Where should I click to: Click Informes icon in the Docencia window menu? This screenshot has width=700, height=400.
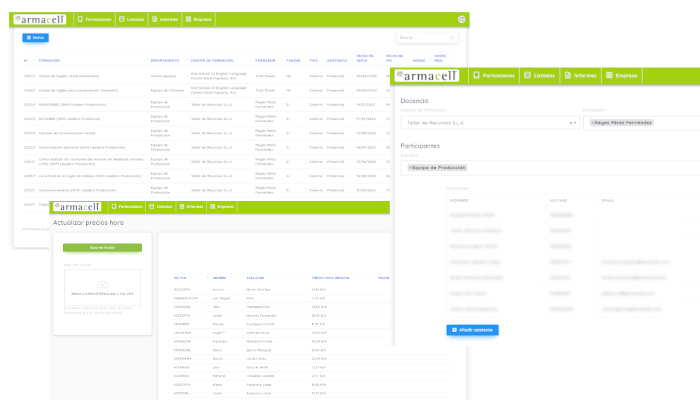tap(568, 75)
